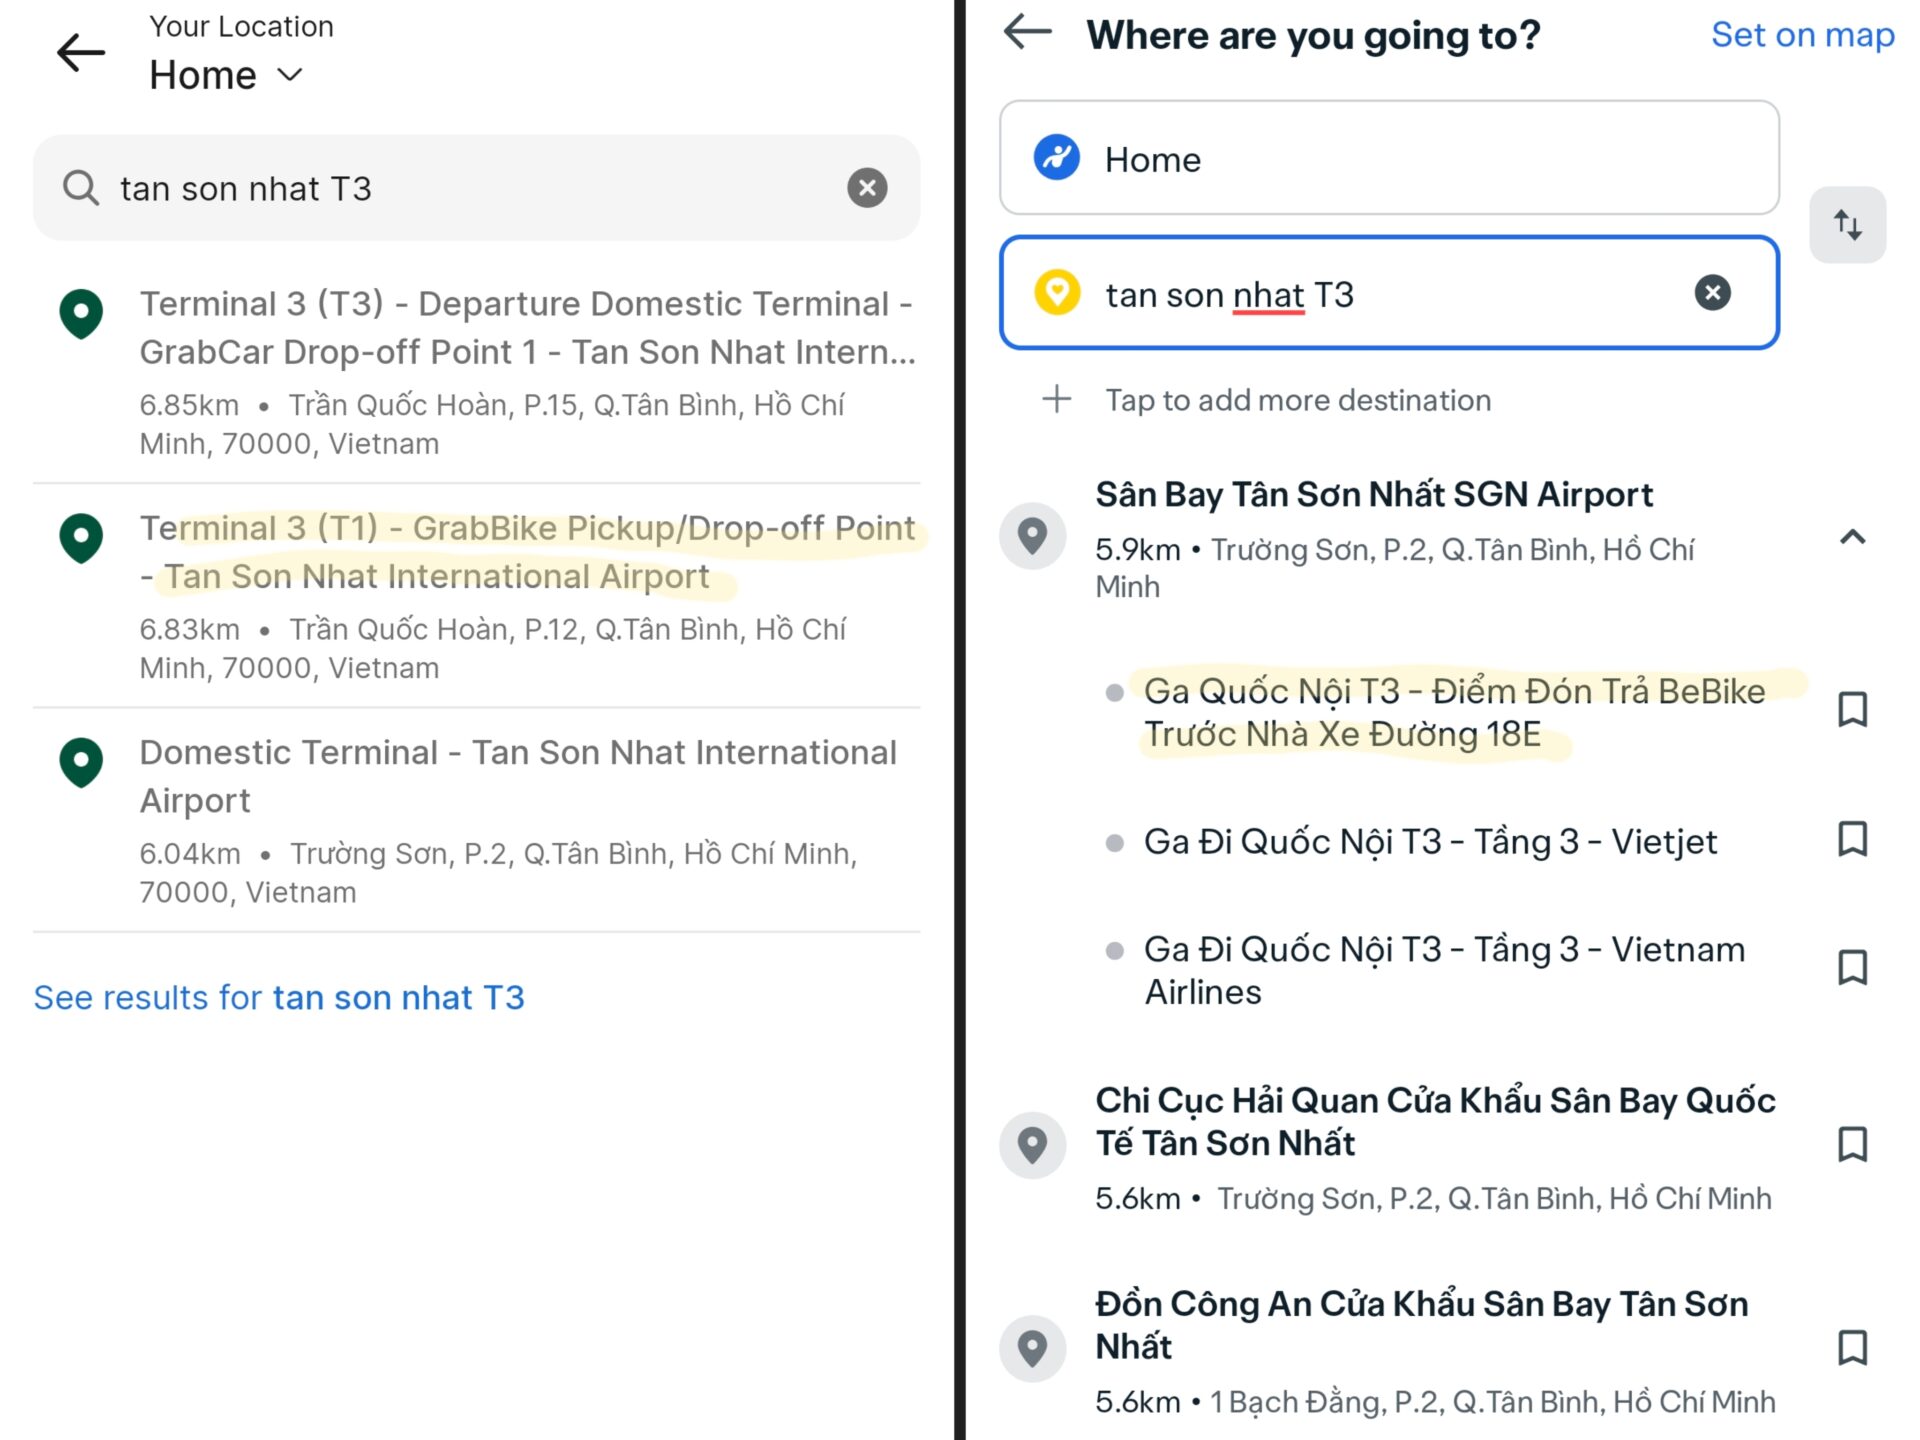1920x1440 pixels.
Task: Bookmark the Vietnam Airlines terminal entry
Action: (x=1852, y=967)
